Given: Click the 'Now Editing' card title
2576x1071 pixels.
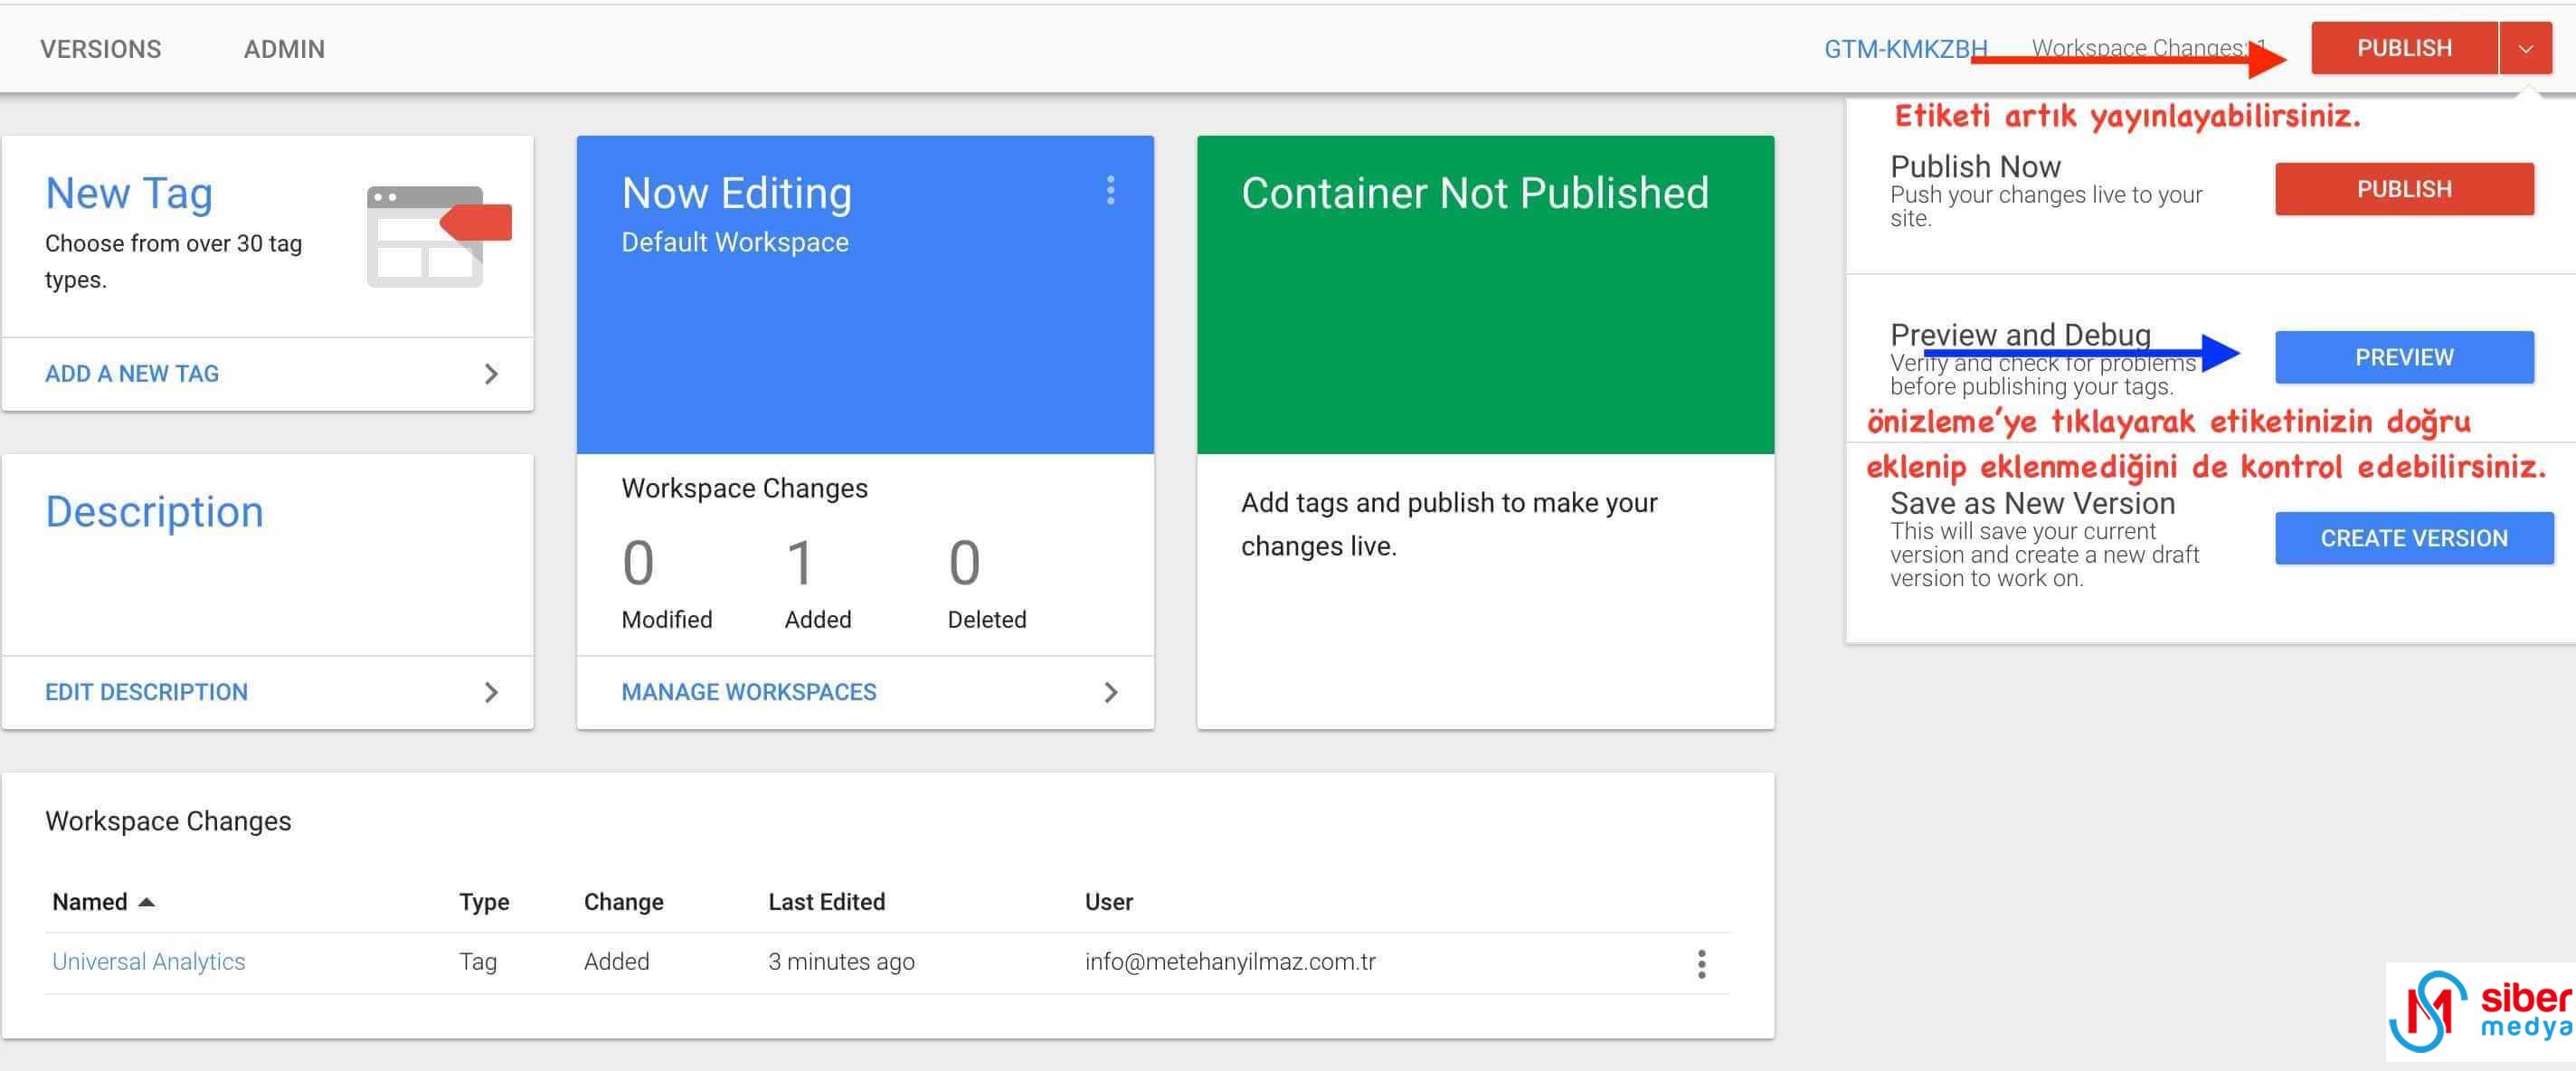Looking at the screenshot, I should pyautogui.click(x=736, y=193).
